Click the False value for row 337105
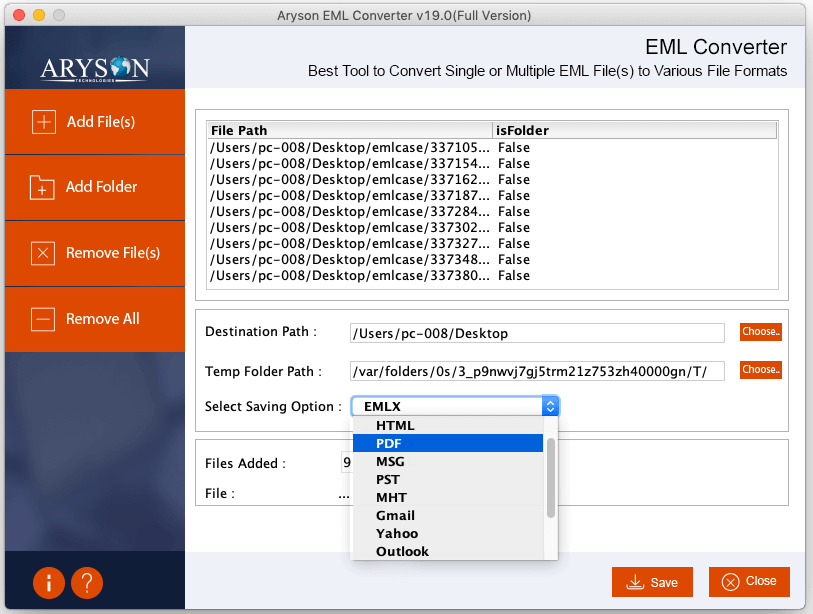 514,148
